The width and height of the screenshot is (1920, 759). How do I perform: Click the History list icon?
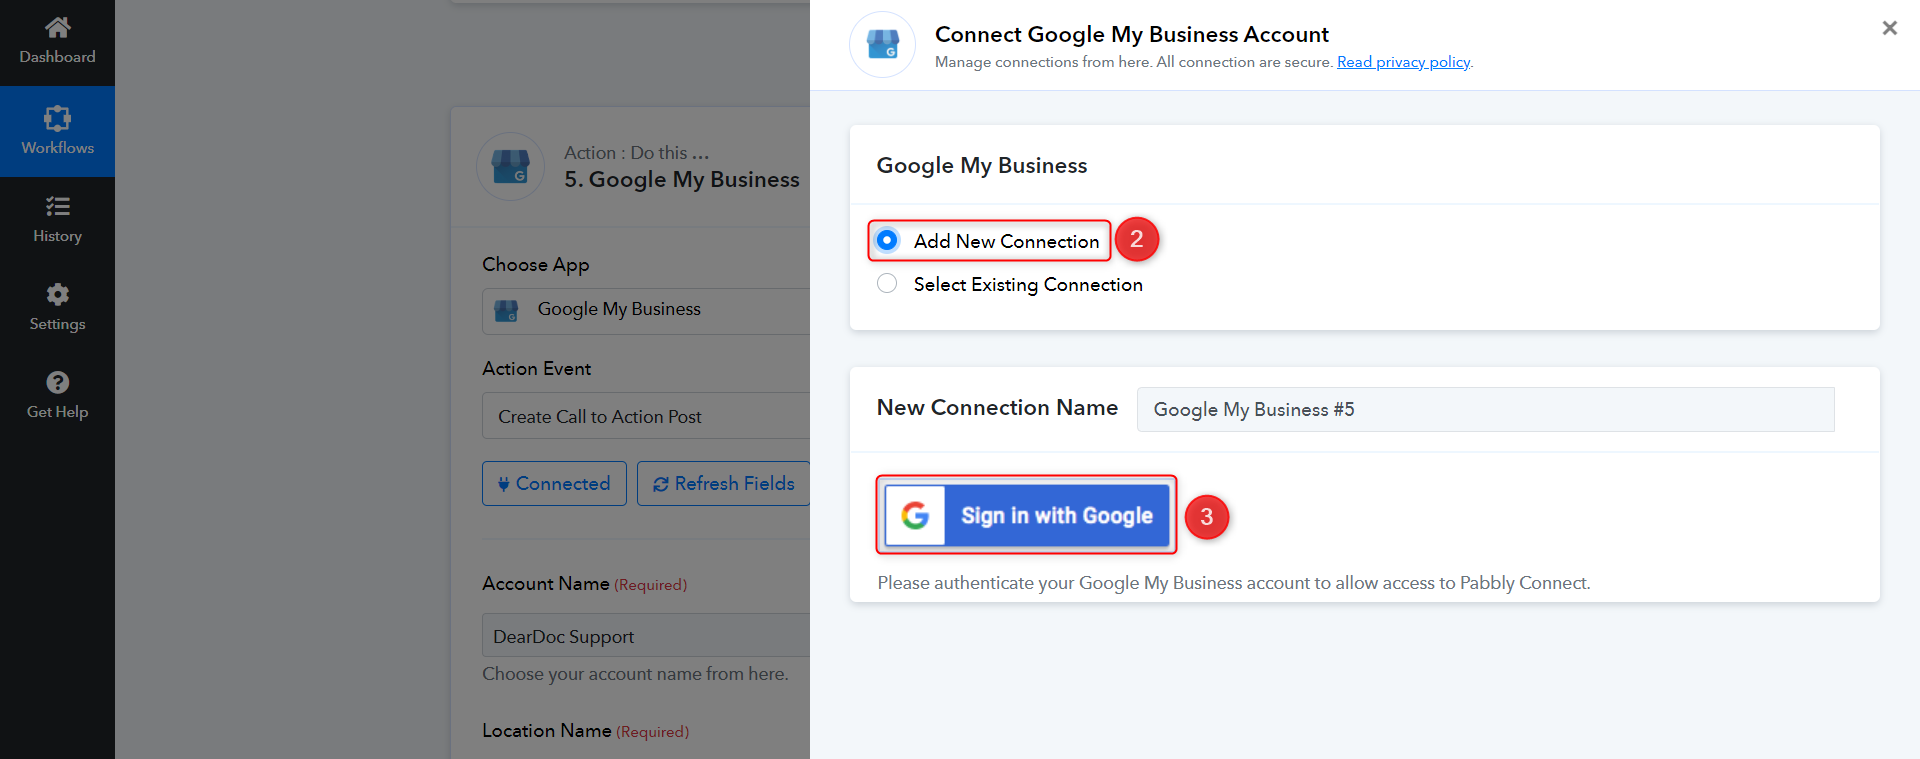[57, 206]
